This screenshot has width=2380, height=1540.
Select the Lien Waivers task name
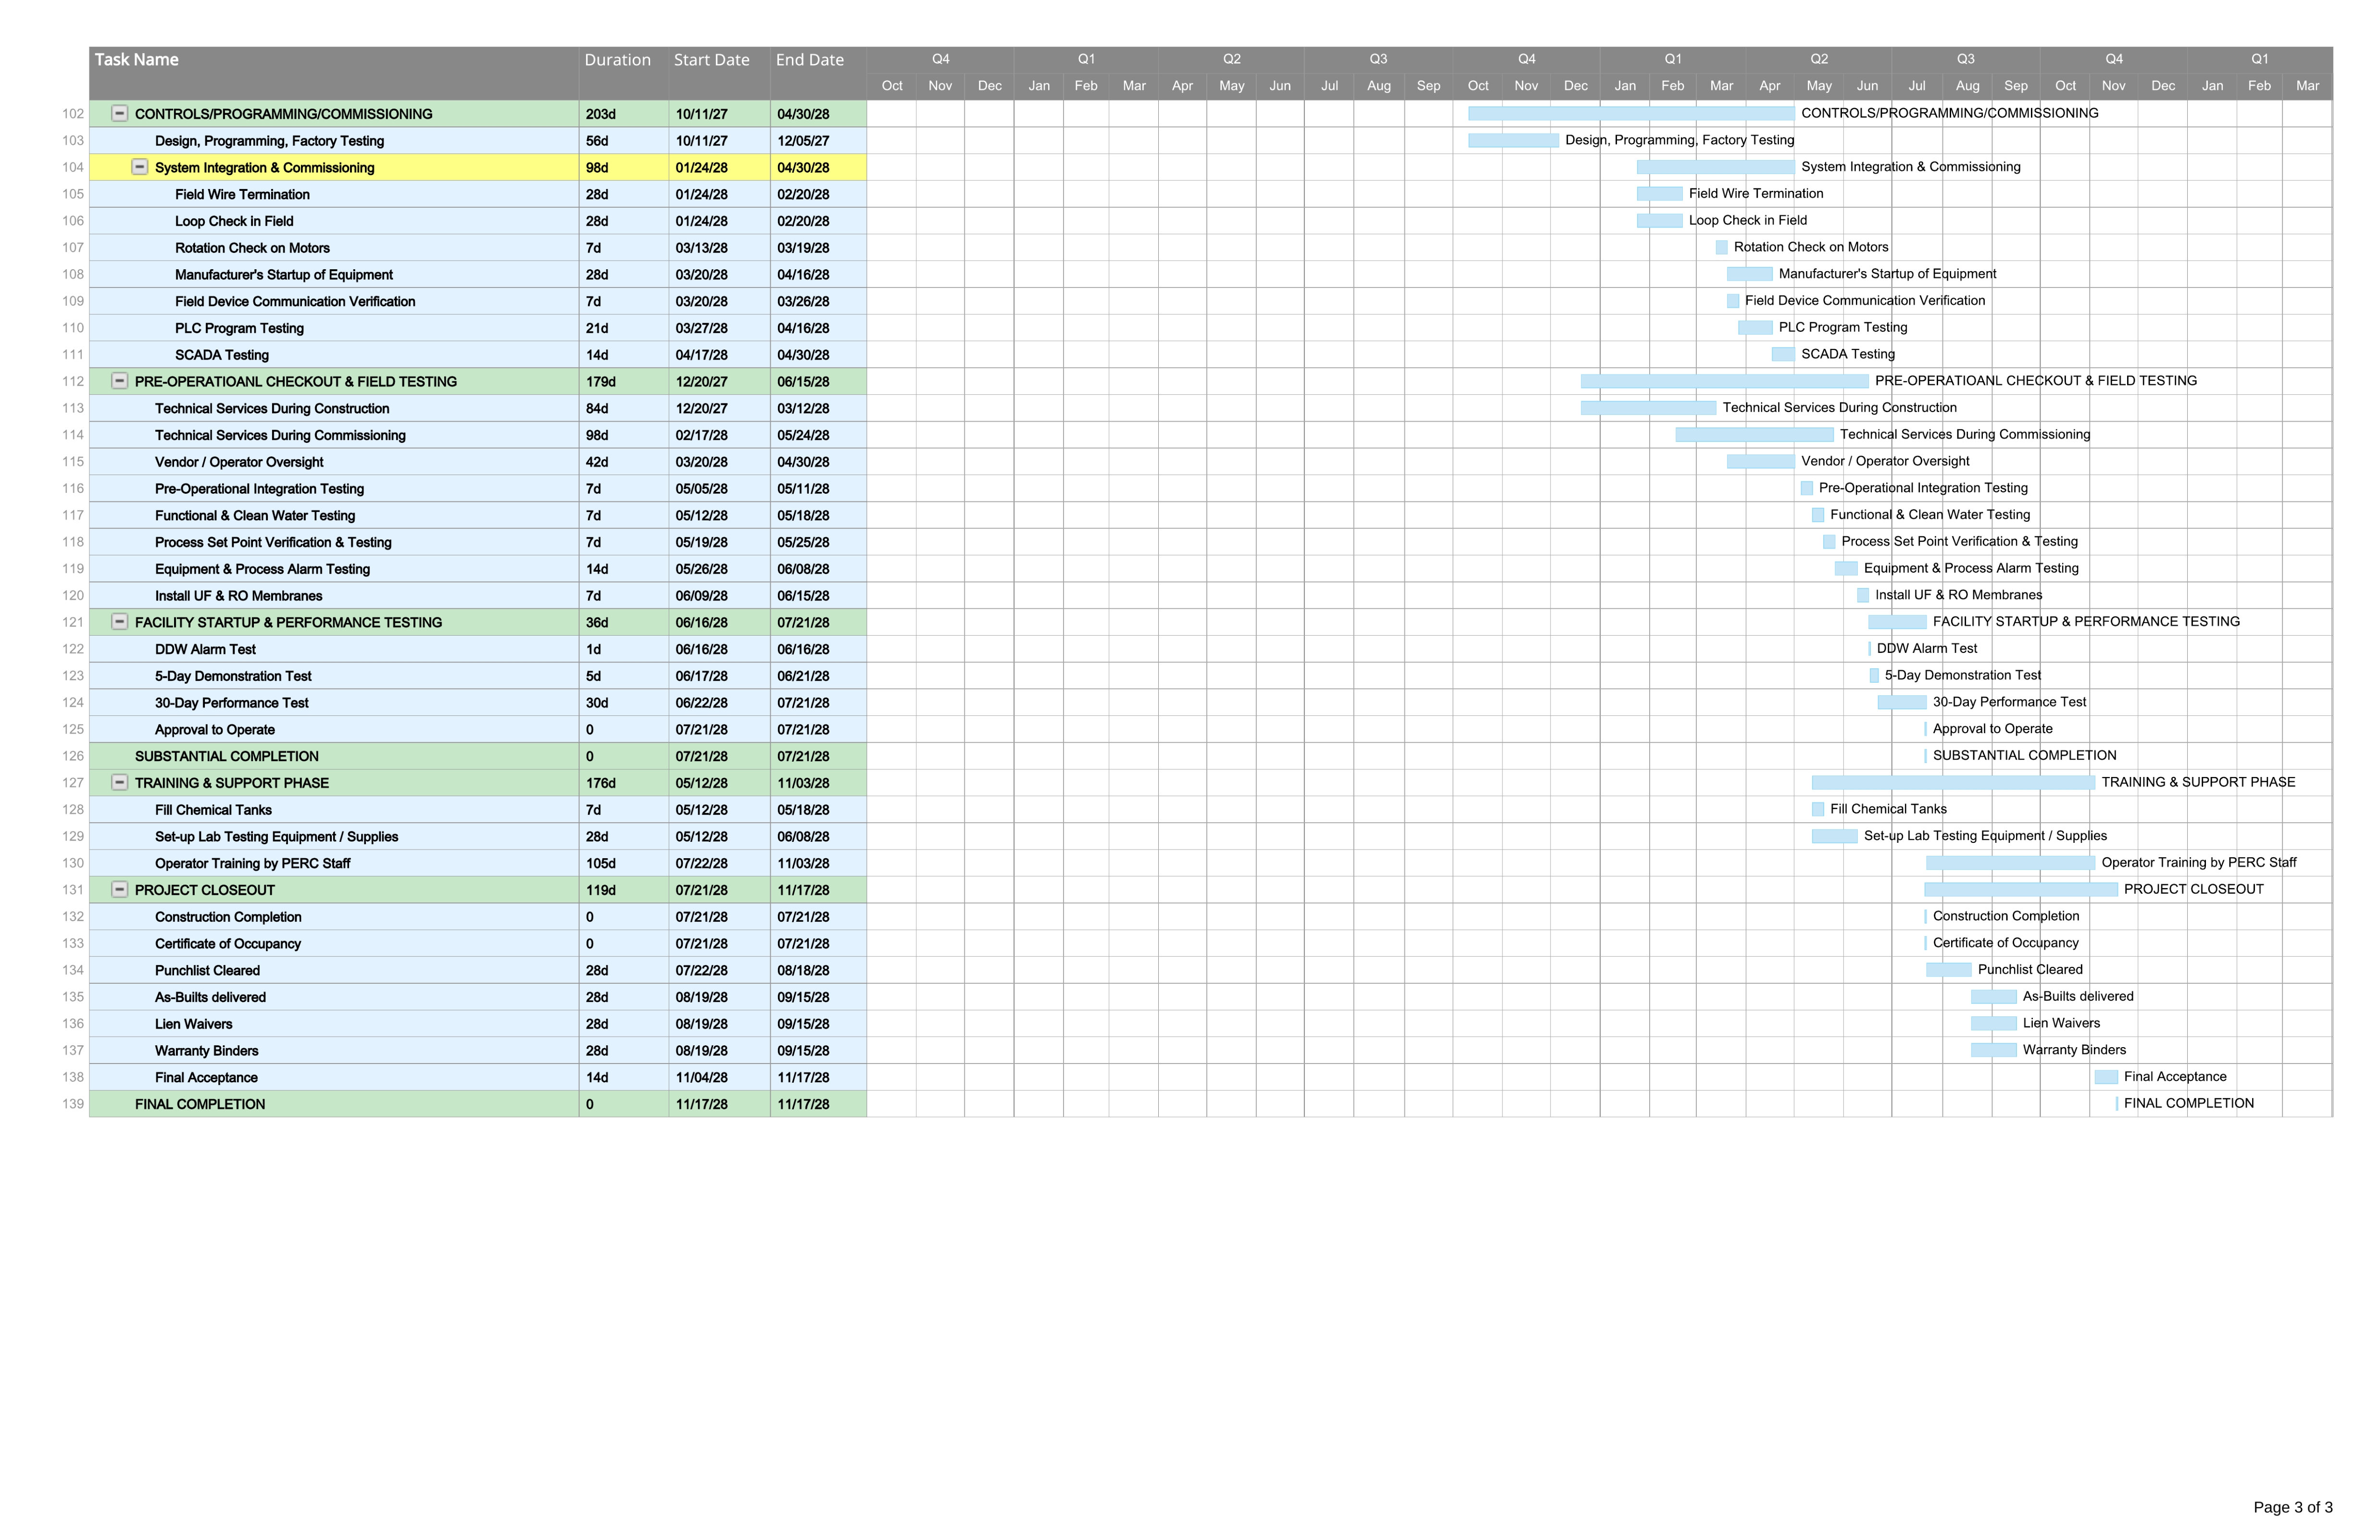click(193, 1024)
